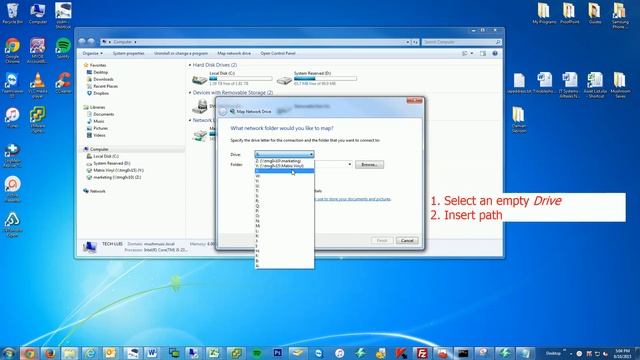Screen dimensions: 640x360
Task: Open Chrome from the taskbar
Action: point(29,353)
